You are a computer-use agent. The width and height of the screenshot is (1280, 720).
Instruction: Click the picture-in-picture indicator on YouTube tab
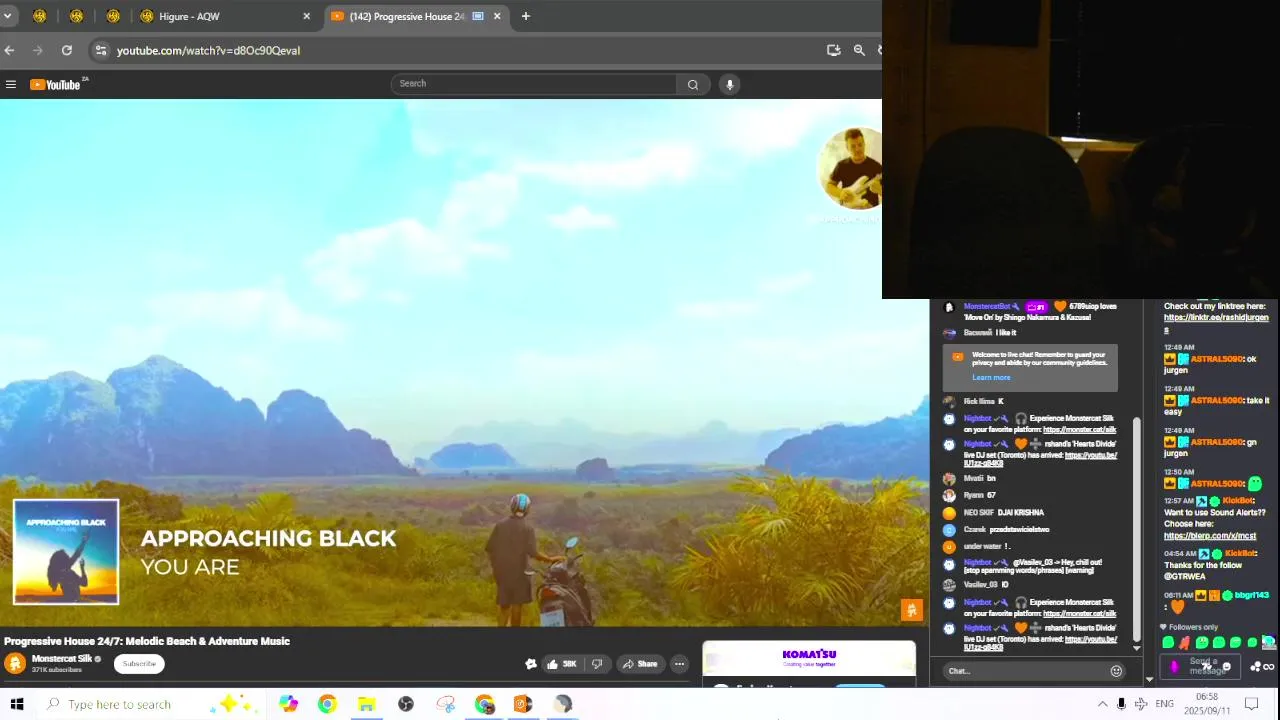(x=478, y=16)
